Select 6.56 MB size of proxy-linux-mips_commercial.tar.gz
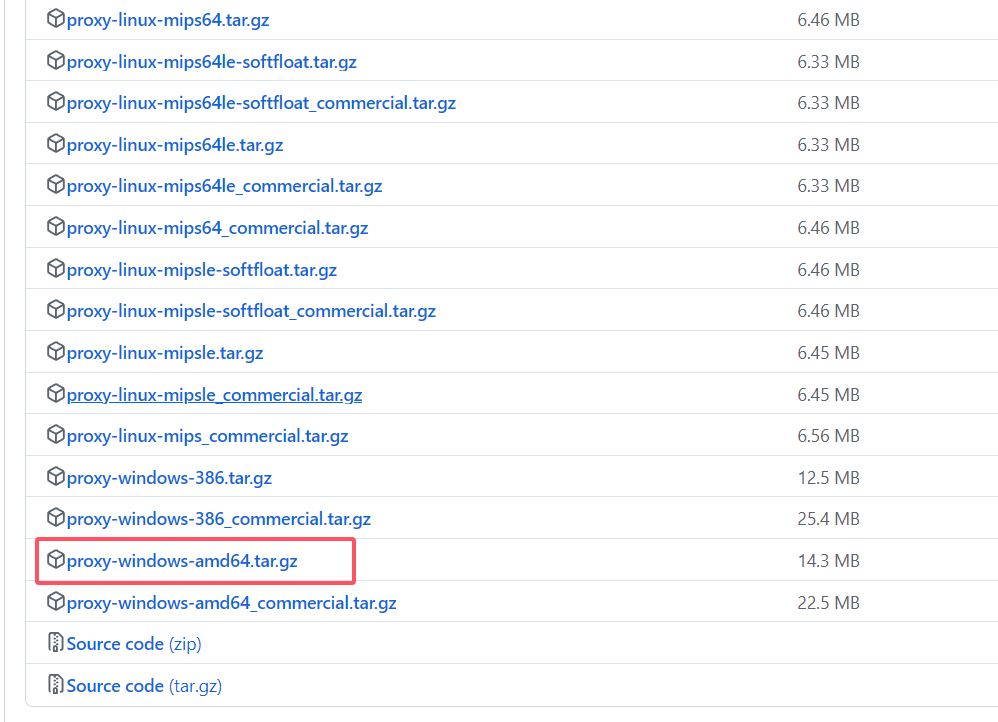The image size is (998, 722). 829,436
